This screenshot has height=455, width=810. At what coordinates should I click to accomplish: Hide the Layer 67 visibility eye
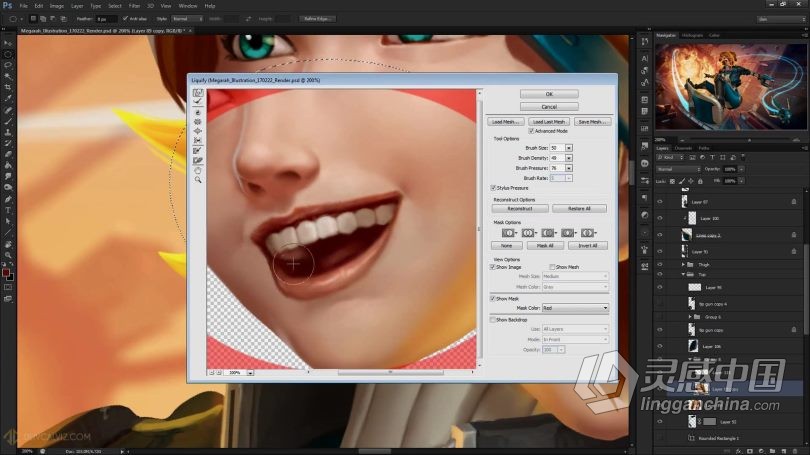[x=660, y=202]
